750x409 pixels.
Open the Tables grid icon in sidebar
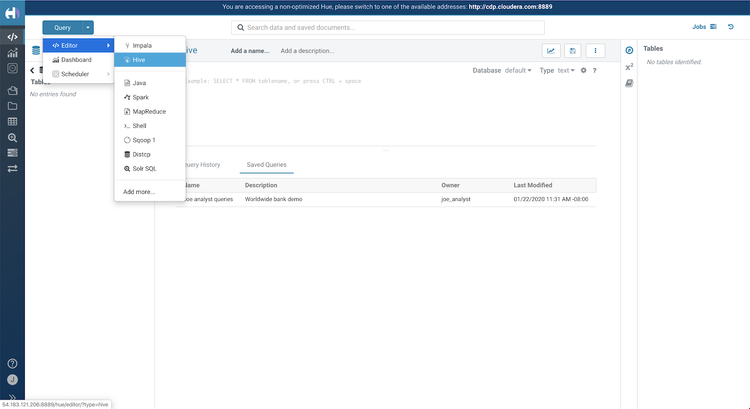tap(12, 122)
